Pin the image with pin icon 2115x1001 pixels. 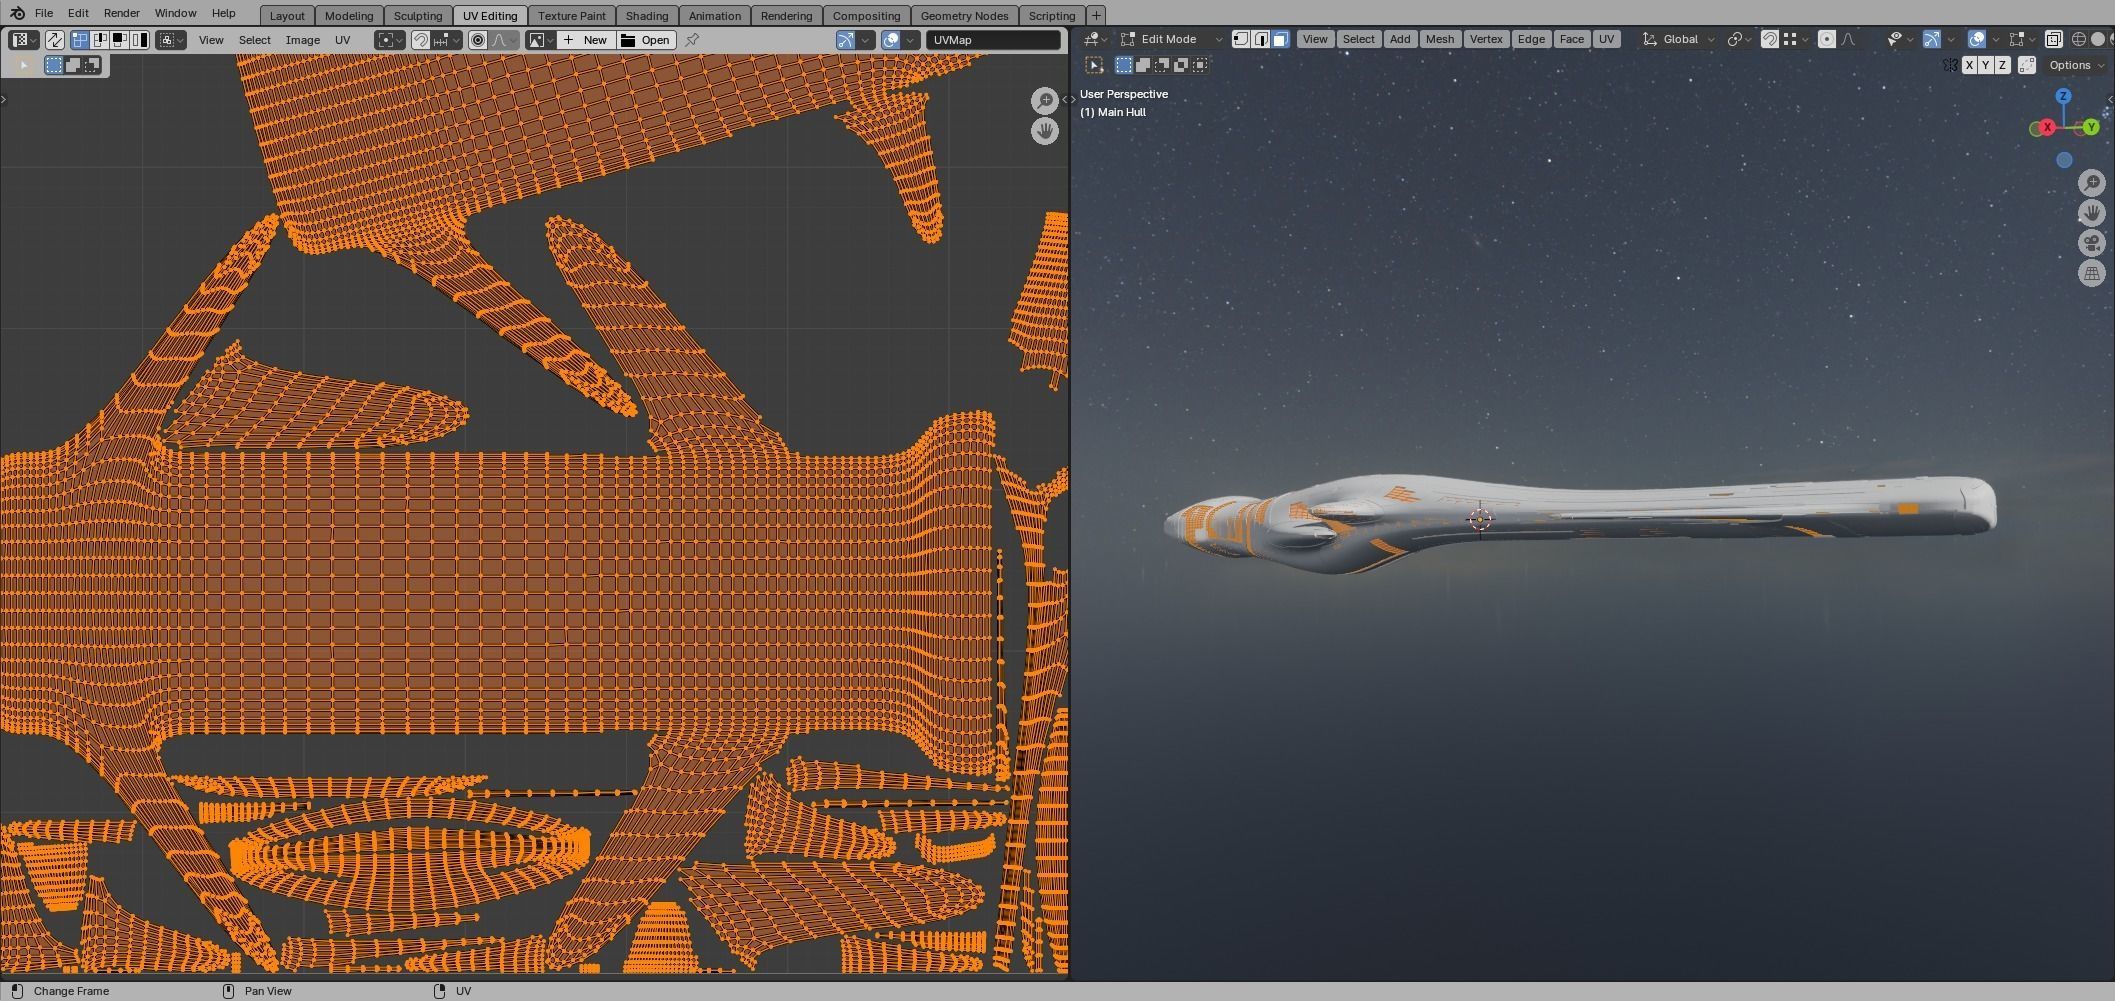click(692, 40)
